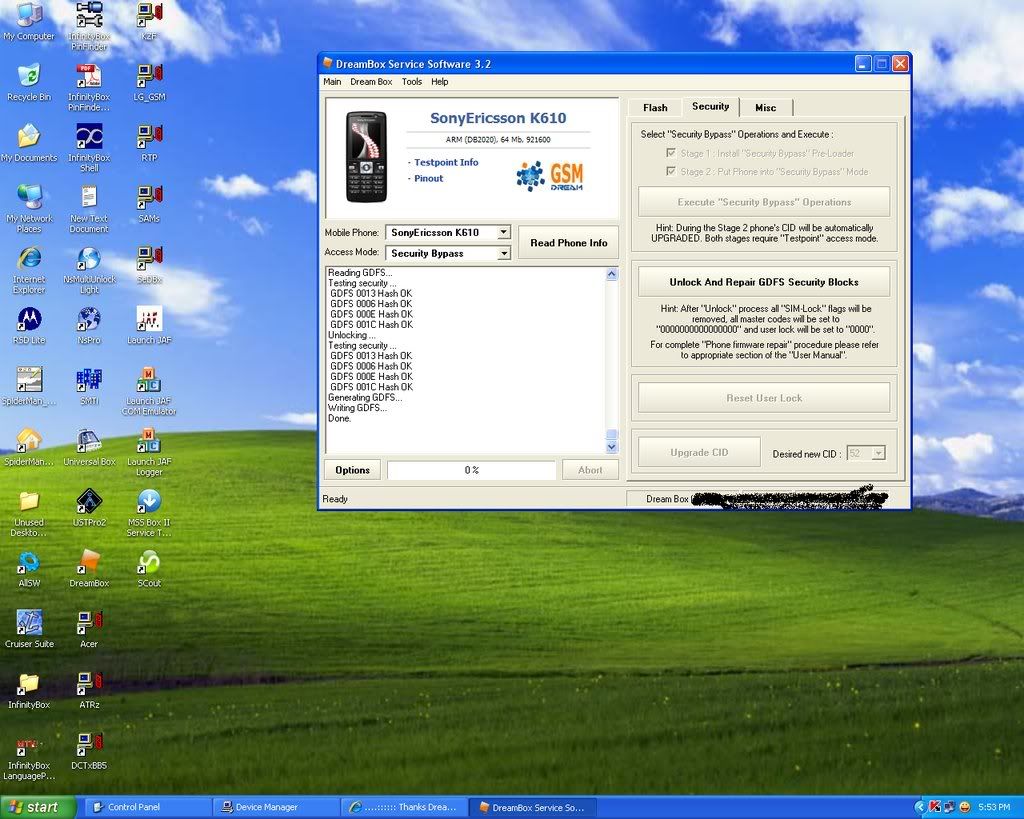Image resolution: width=1024 pixels, height=819 pixels.
Task: Select the My Network Places icon
Action: pyautogui.click(x=29, y=208)
